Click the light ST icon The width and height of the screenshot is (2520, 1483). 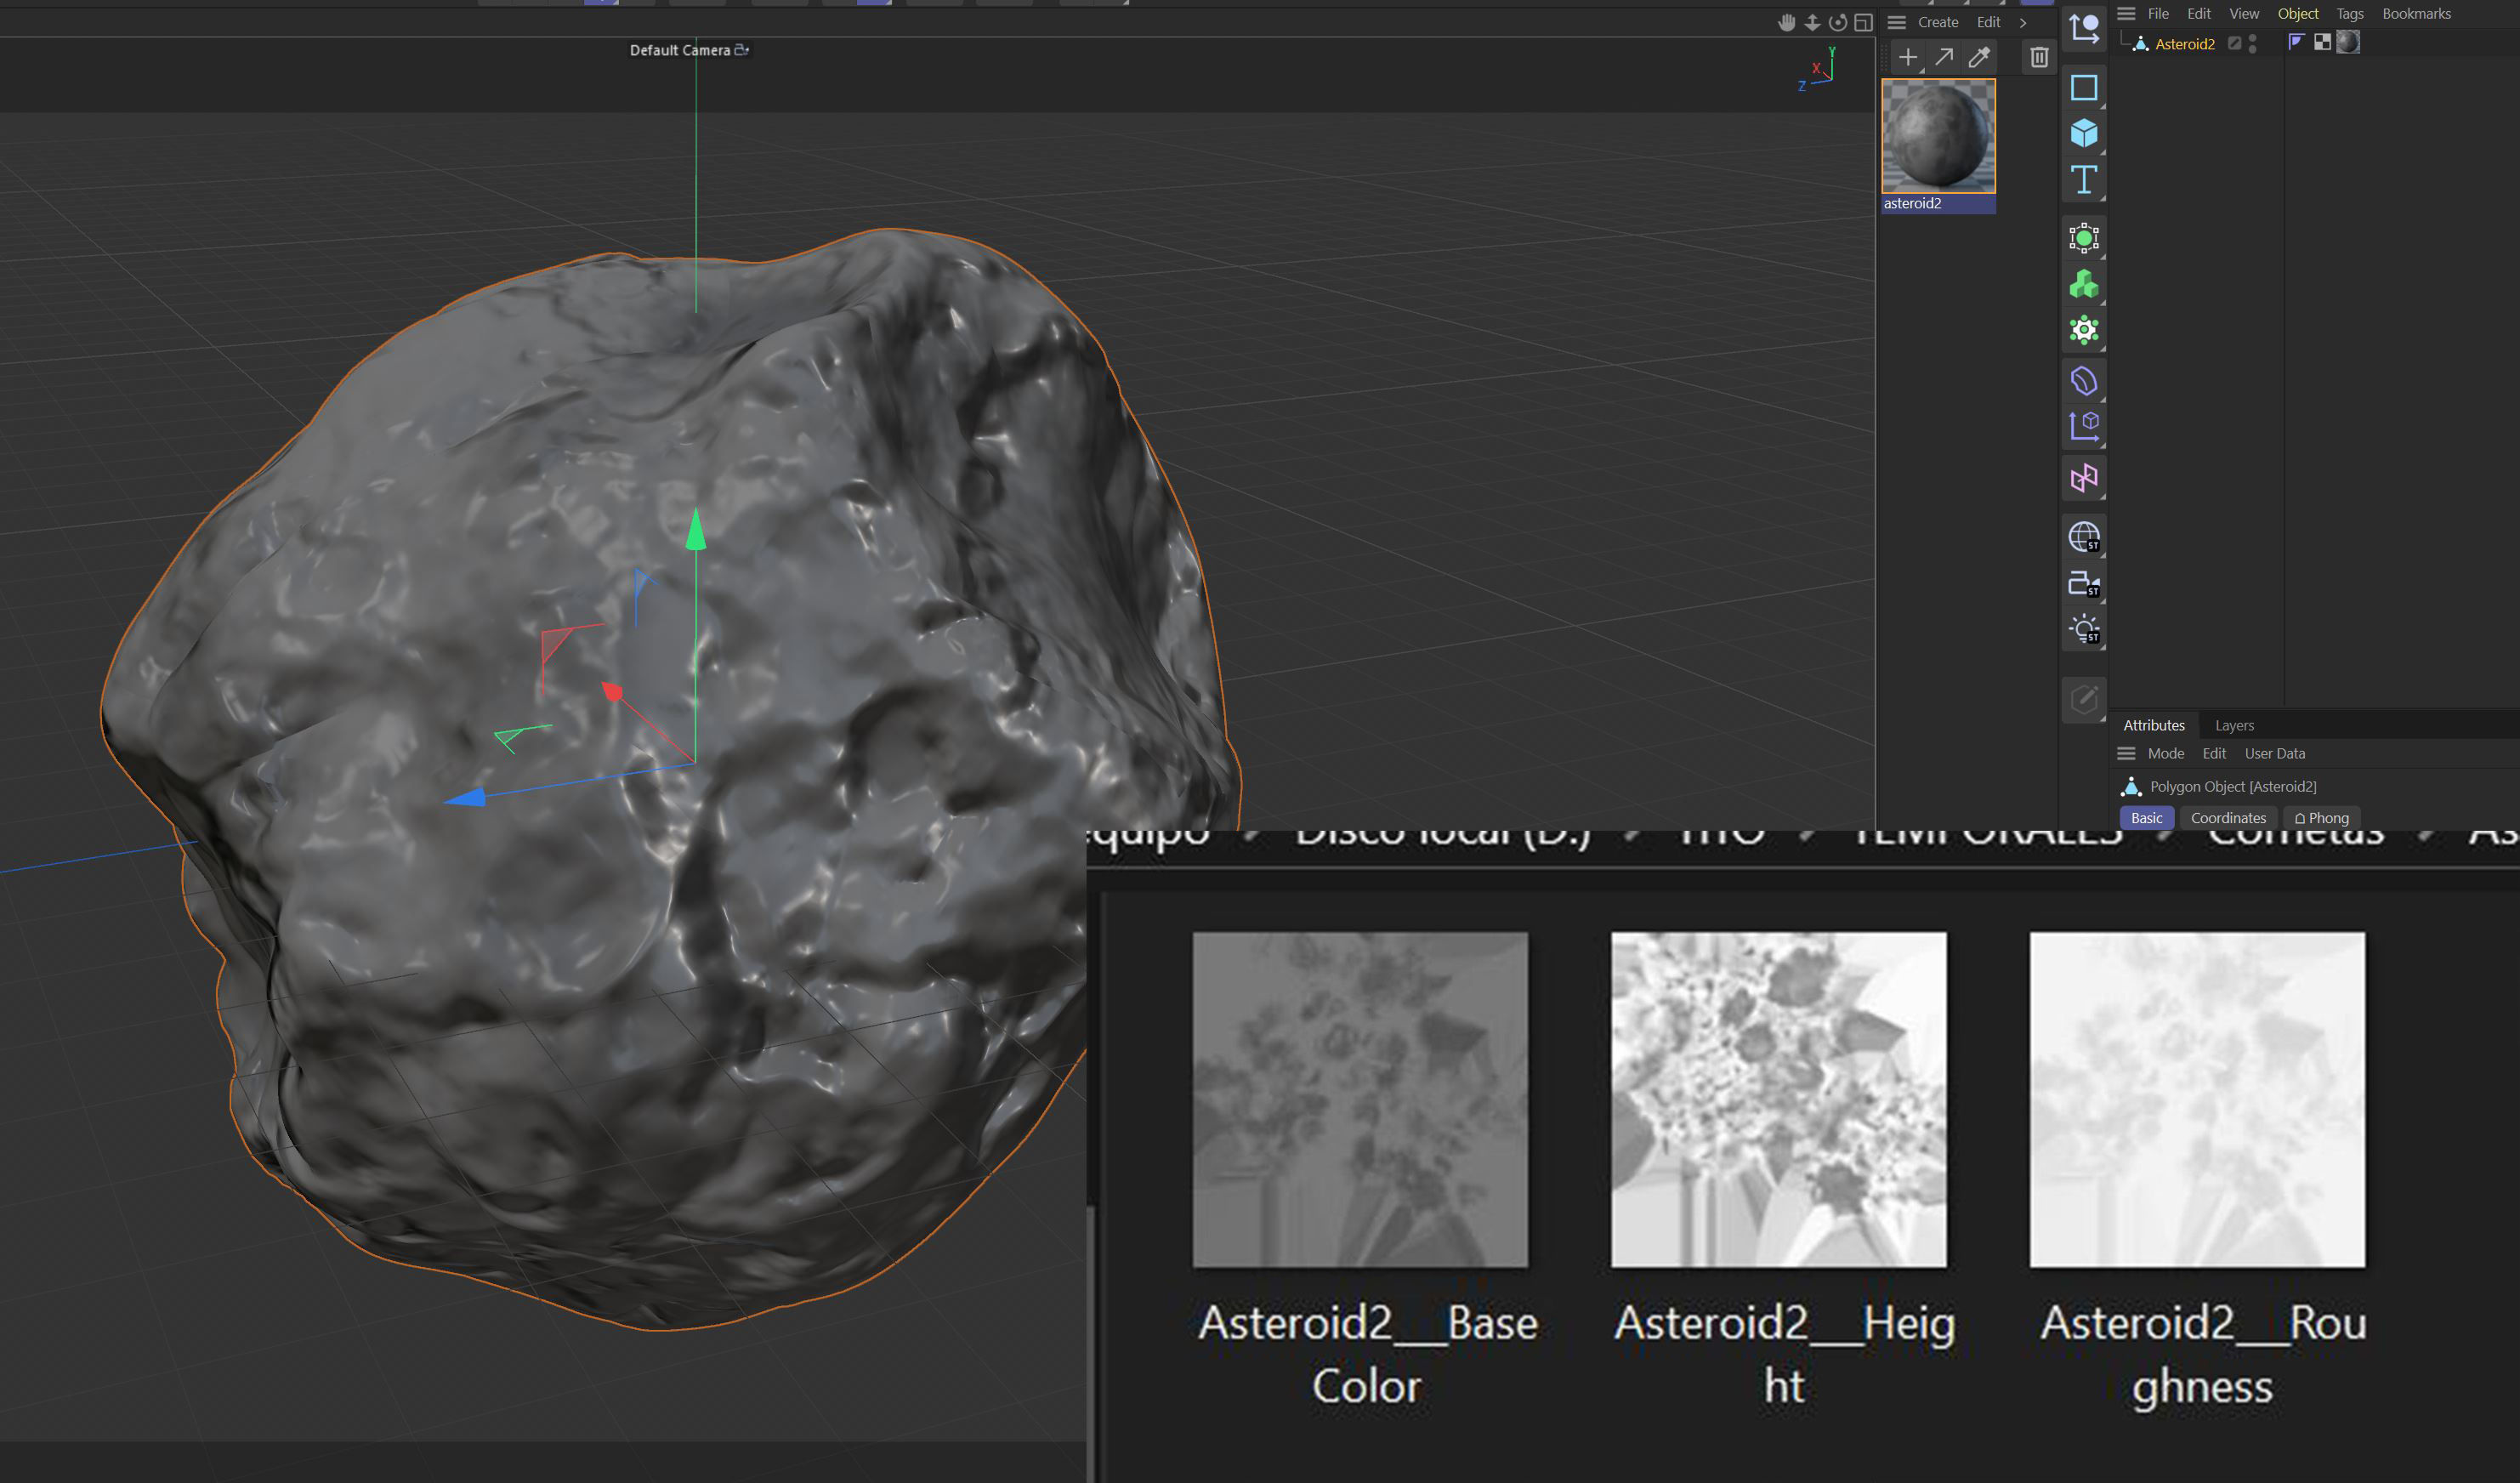tap(2084, 629)
